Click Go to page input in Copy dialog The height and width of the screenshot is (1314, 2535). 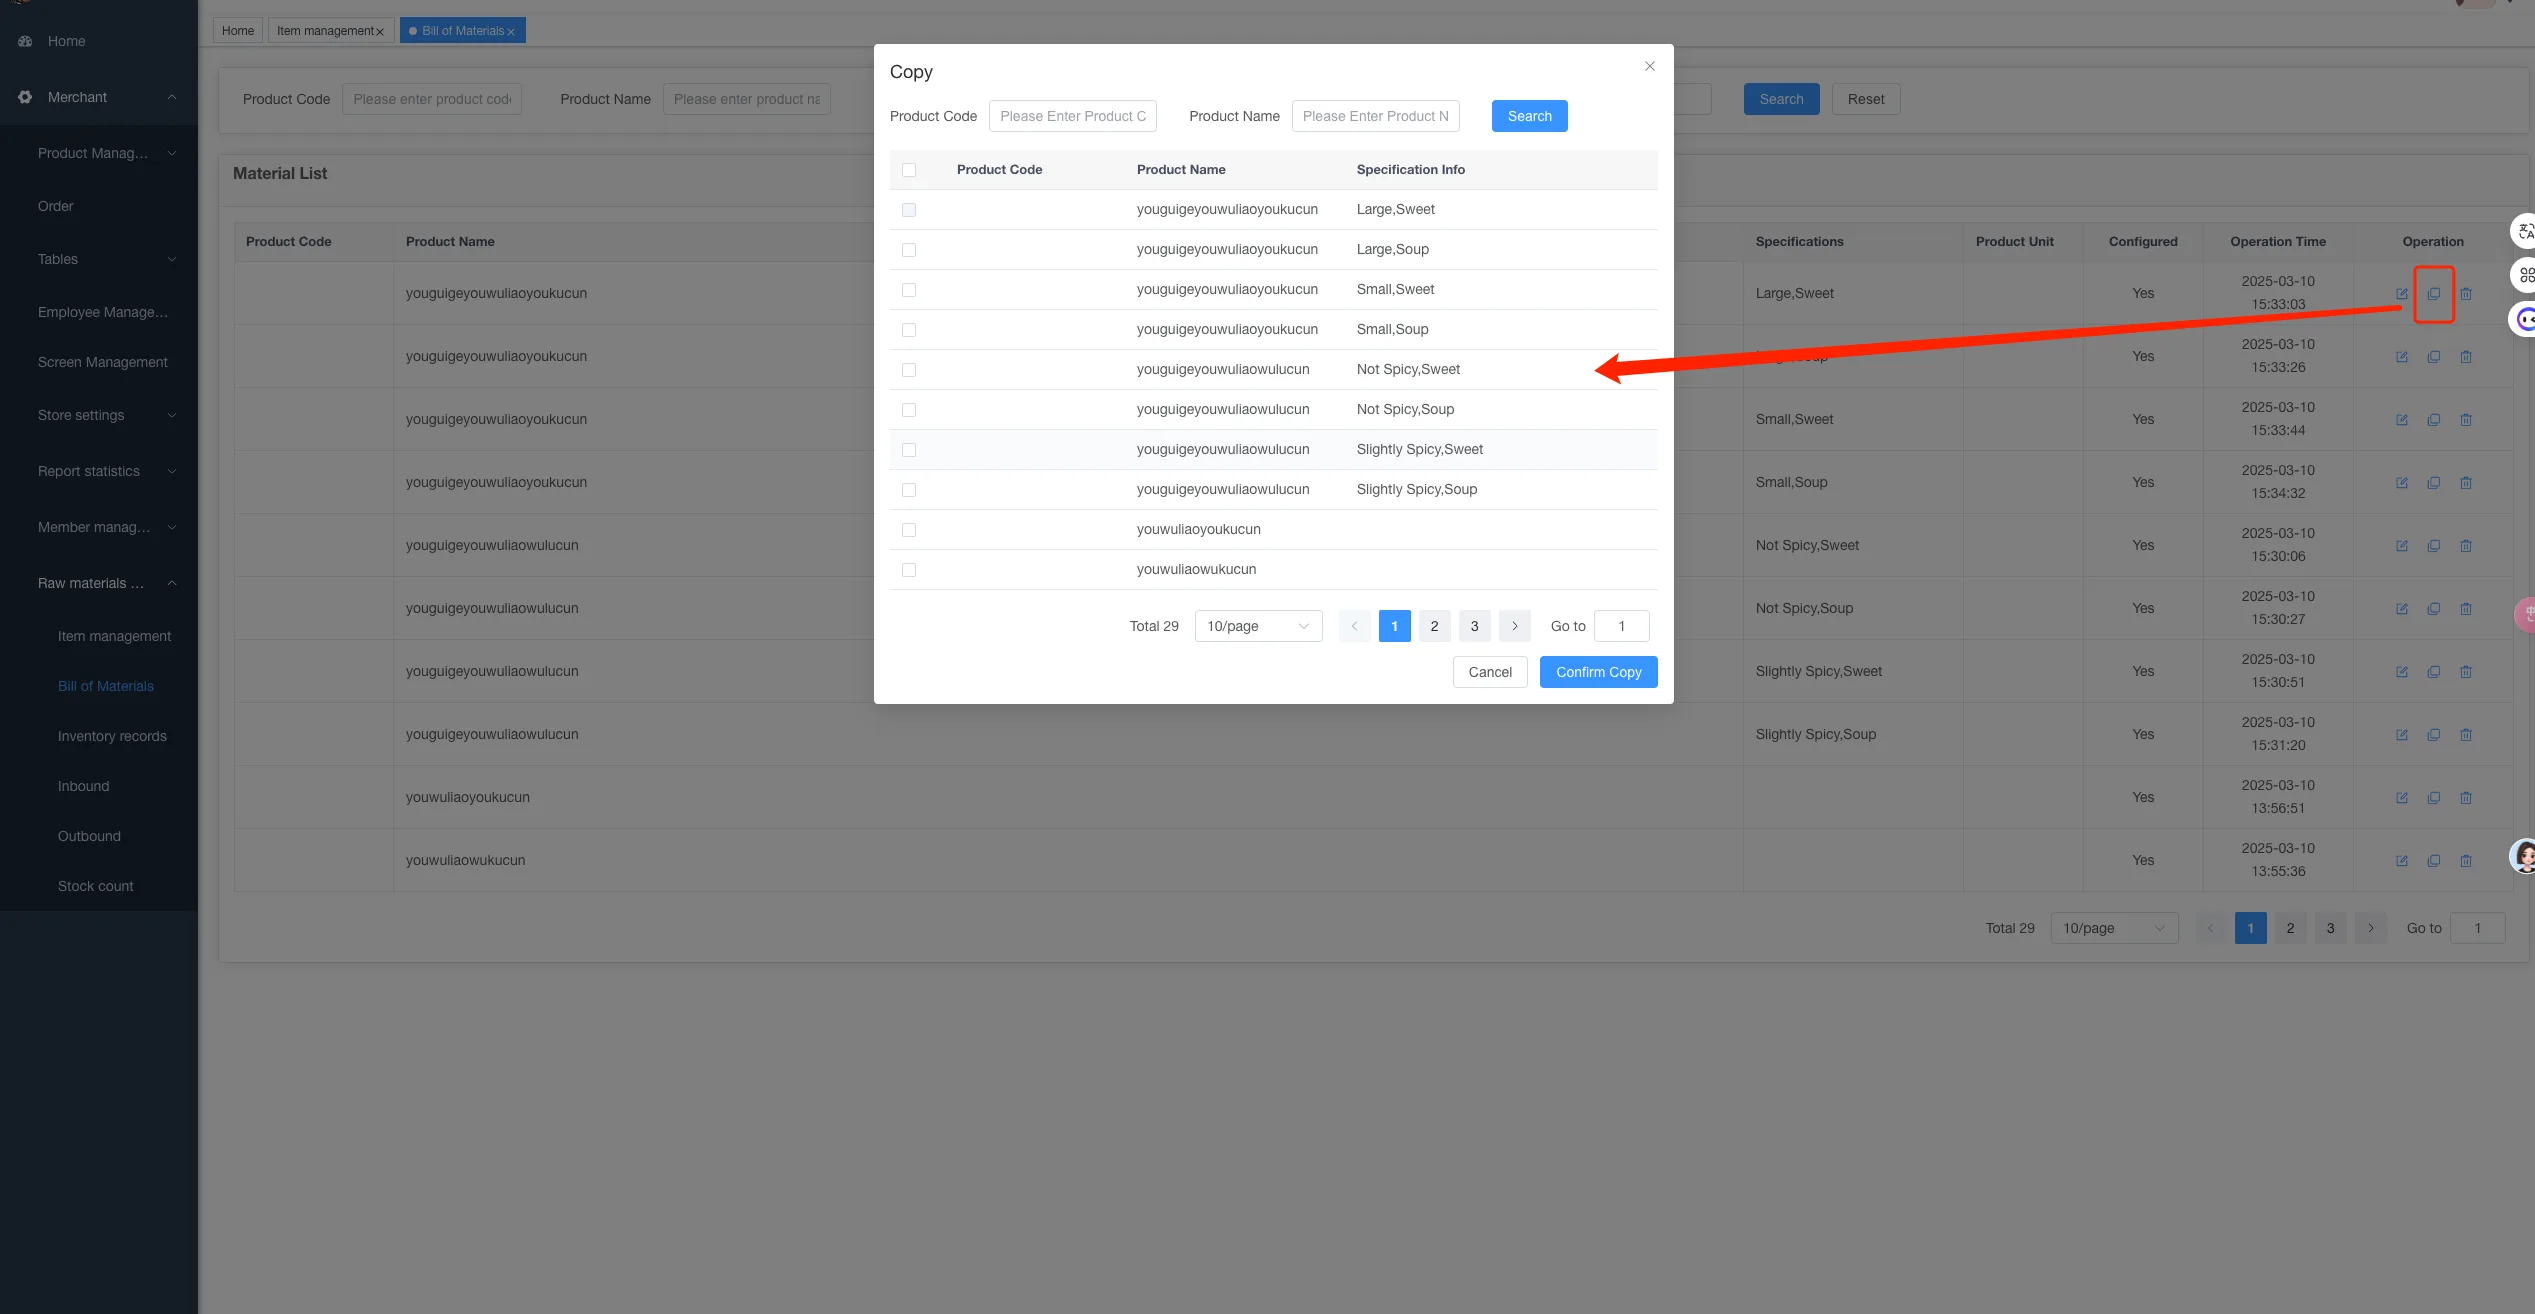[1621, 626]
